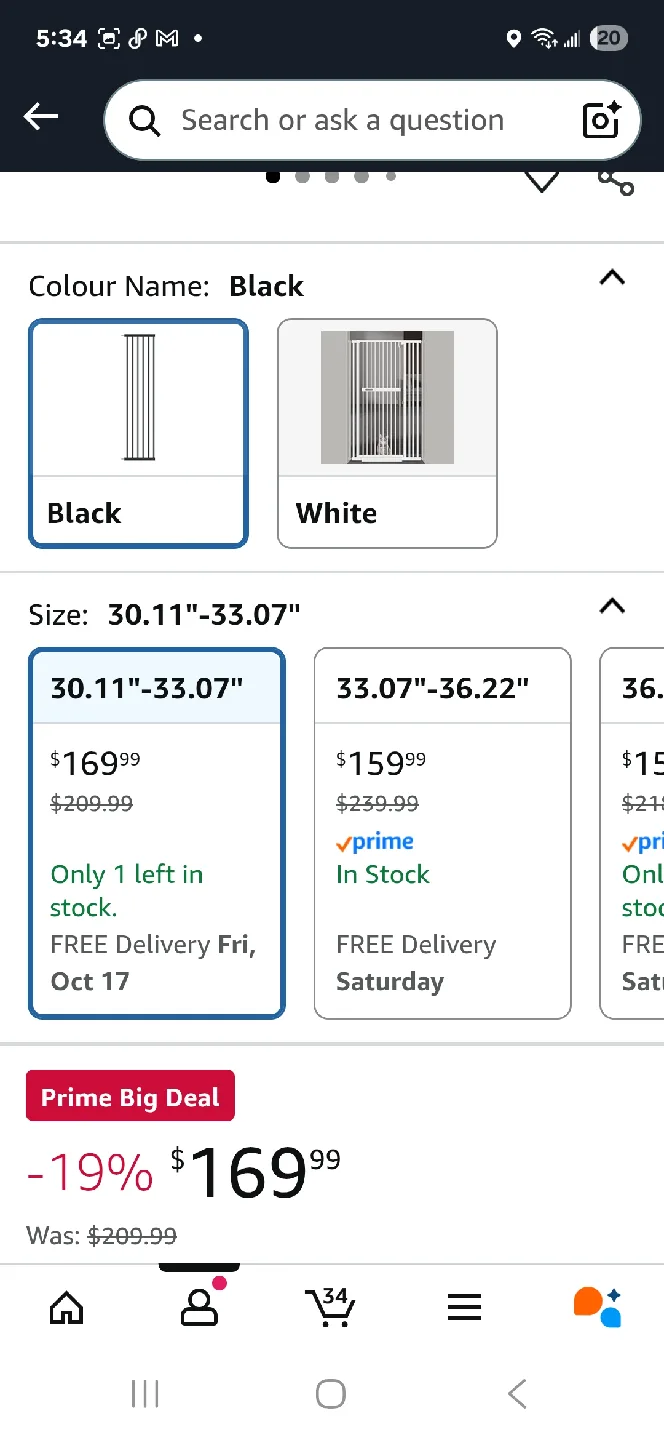Tap the back arrow to return
This screenshot has width=664, height=1440.
41,116
